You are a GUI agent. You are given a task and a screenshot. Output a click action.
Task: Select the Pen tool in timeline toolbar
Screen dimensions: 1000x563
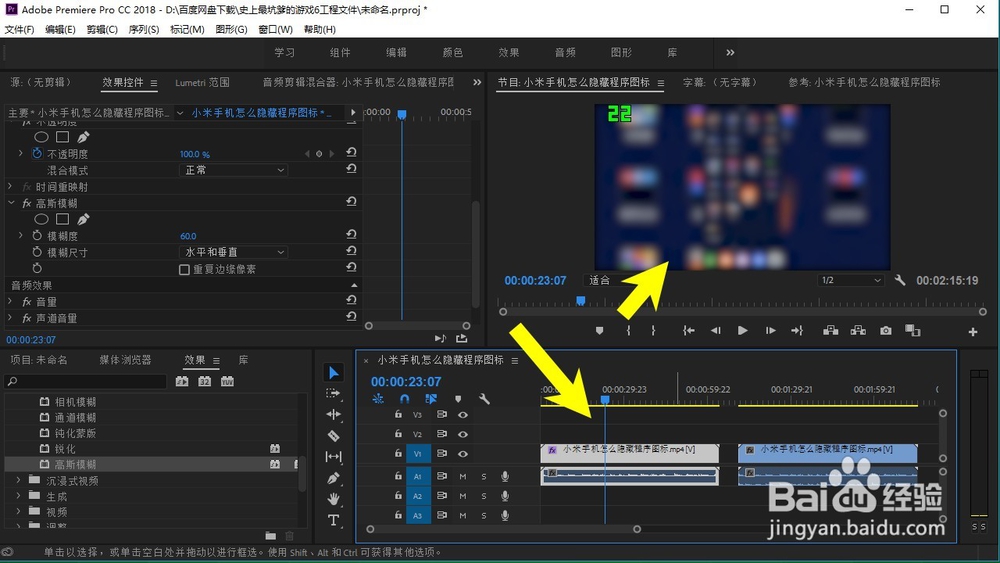pos(334,478)
